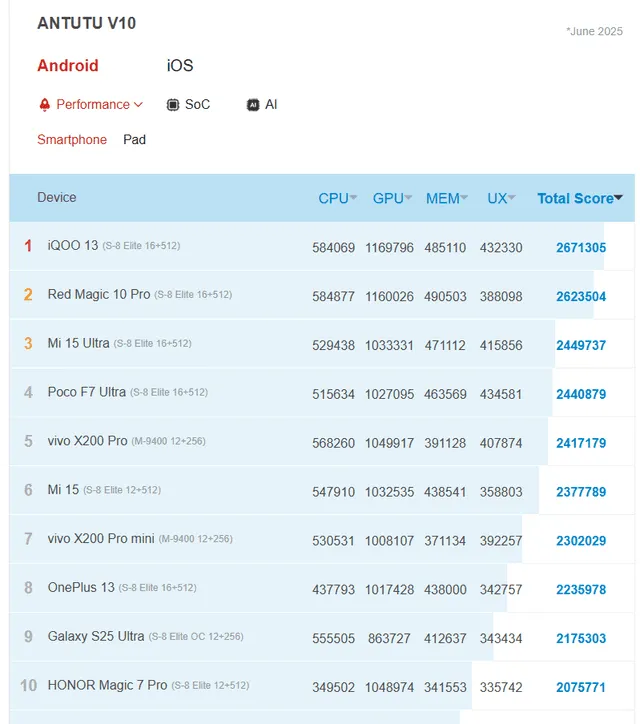Click total score 2175303
The width and height of the screenshot is (640, 724).
point(581,639)
